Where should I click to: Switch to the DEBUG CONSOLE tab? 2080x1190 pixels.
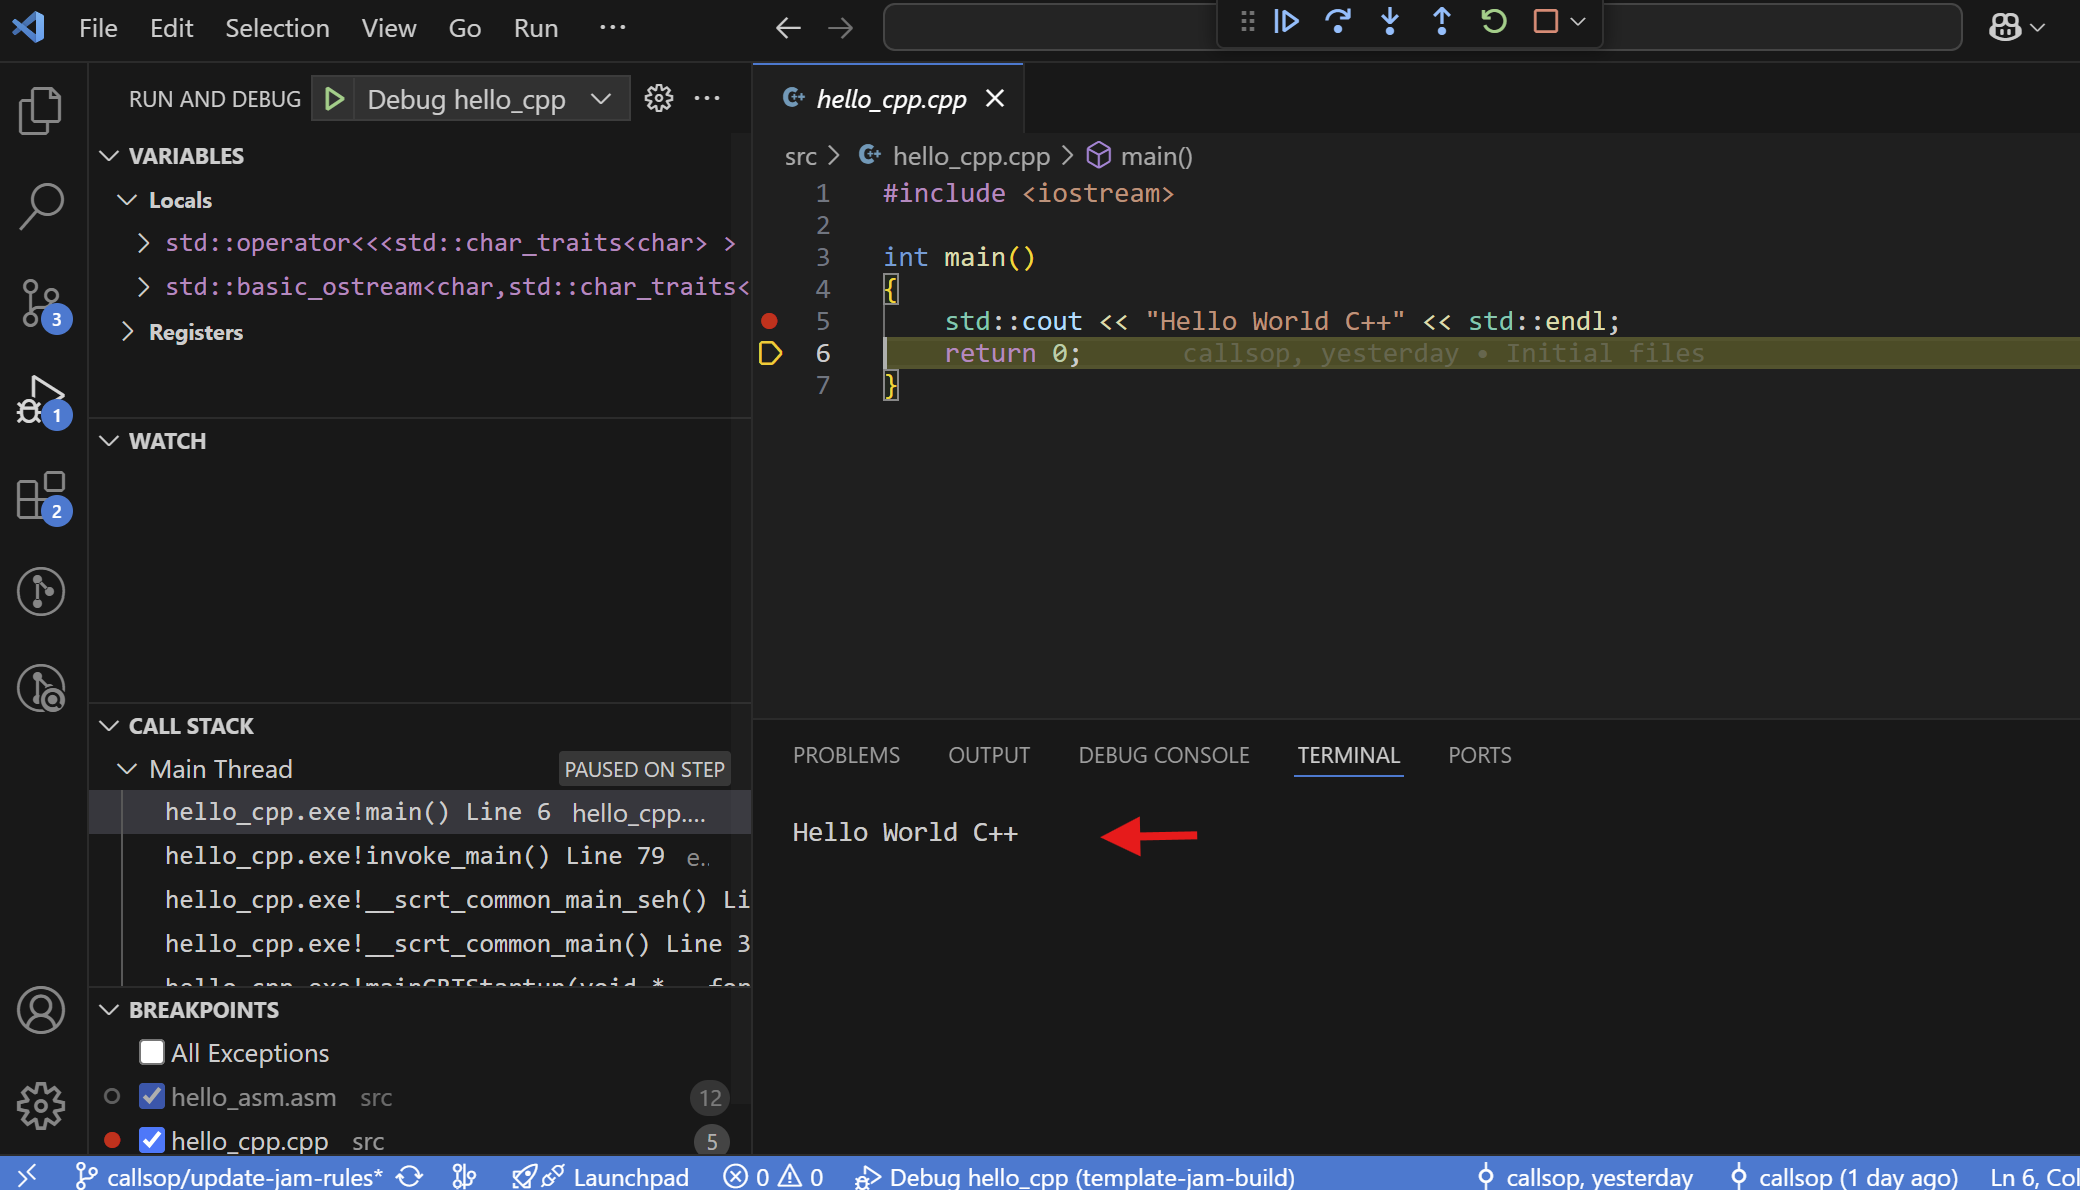click(x=1164, y=755)
